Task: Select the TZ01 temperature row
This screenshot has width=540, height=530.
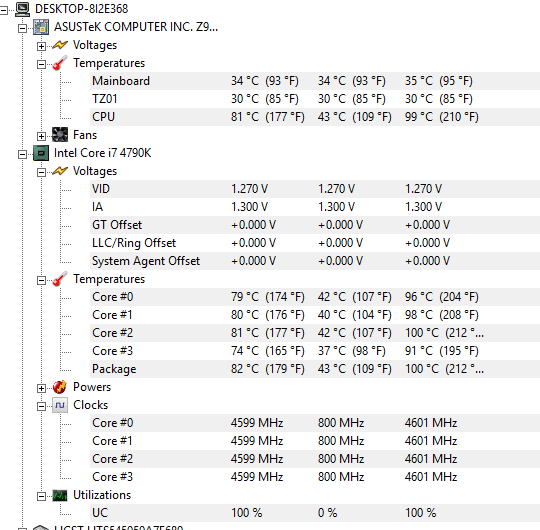Action: (x=315, y=99)
